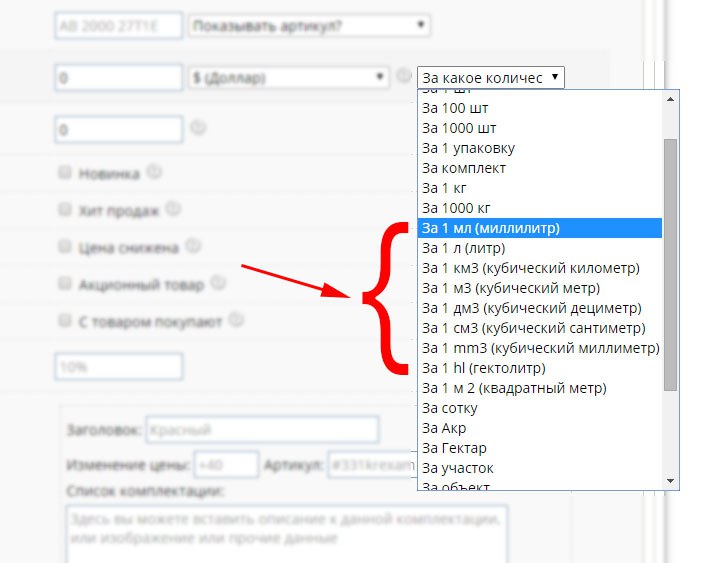This screenshot has width=702, height=563.
Task: Enable the Новинка checkbox
Action: [65, 173]
